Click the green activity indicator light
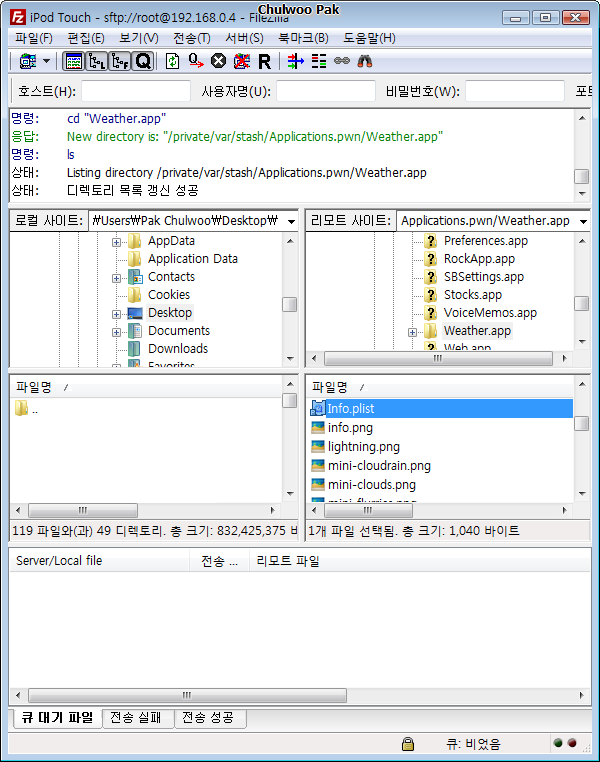Viewport: 600px width, 762px height. tap(558, 743)
